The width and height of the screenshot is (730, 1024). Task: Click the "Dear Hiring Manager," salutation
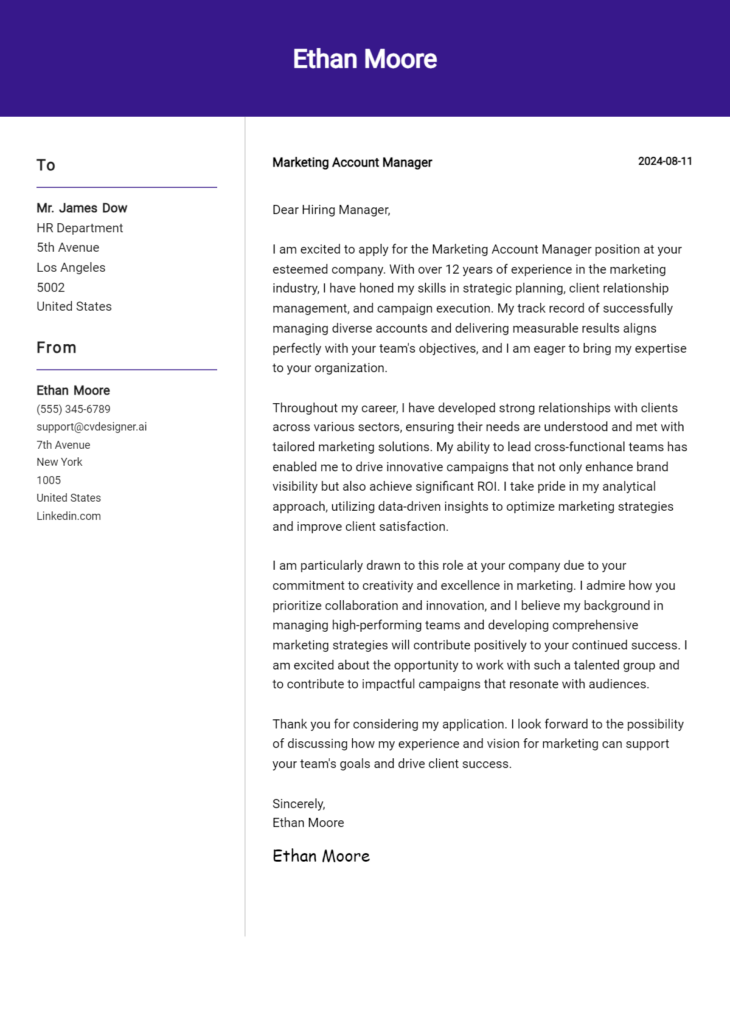point(331,210)
